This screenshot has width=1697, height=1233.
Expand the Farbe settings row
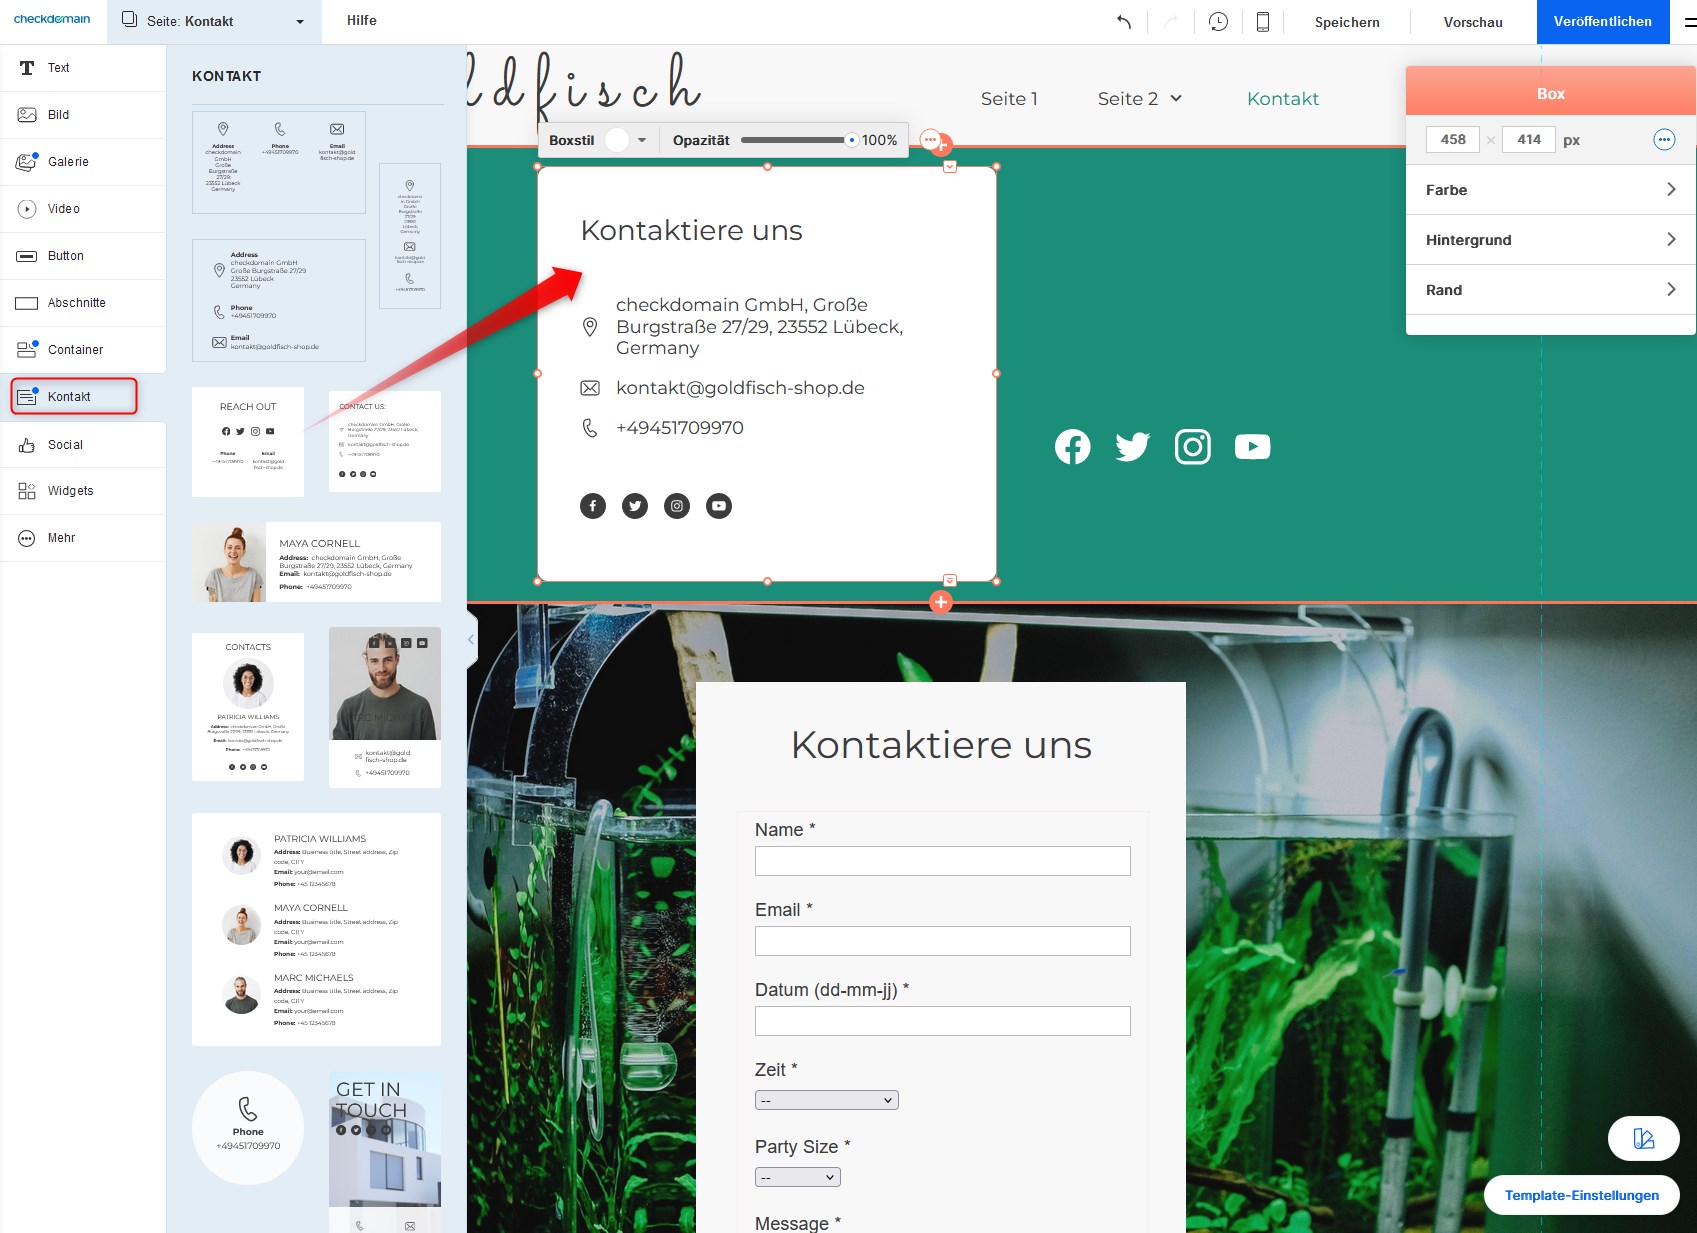tap(1550, 190)
